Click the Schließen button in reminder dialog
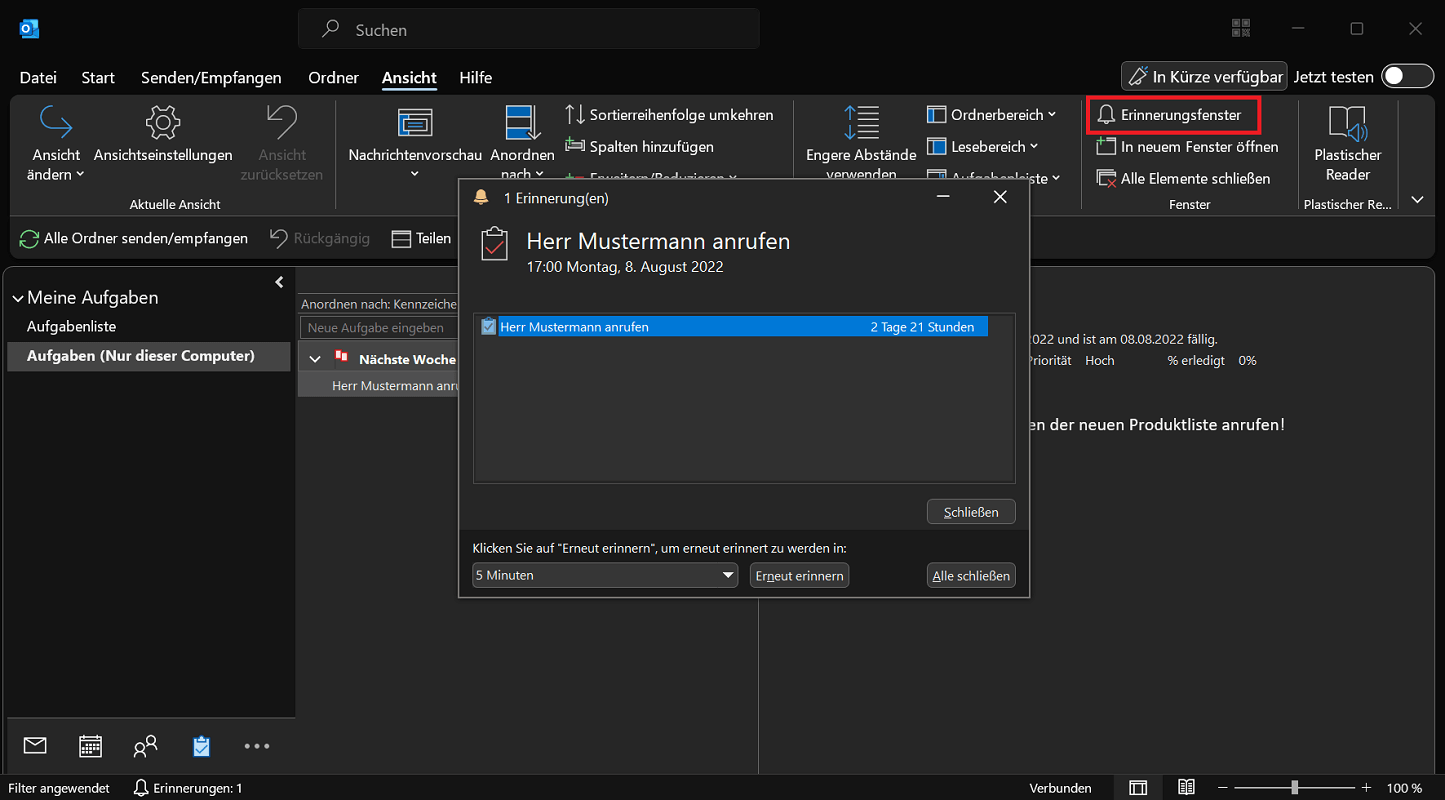 click(x=971, y=512)
